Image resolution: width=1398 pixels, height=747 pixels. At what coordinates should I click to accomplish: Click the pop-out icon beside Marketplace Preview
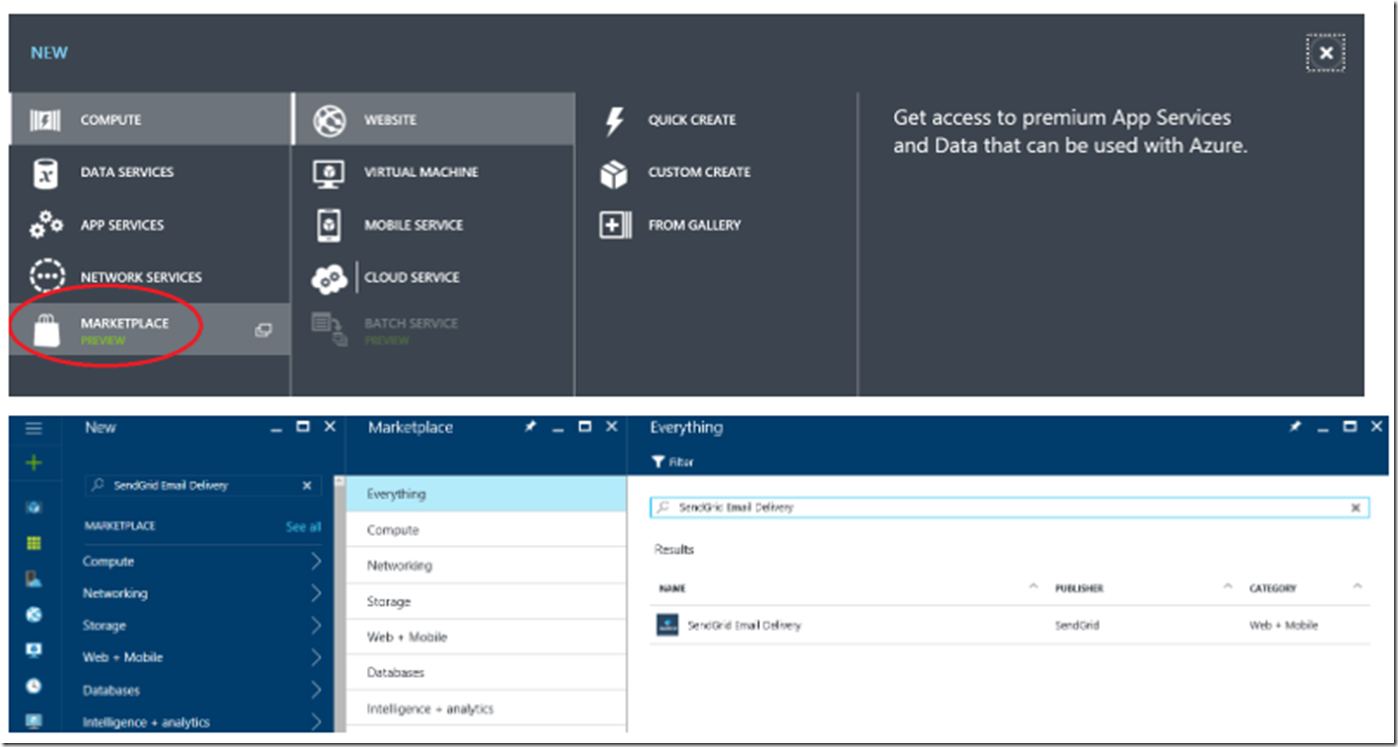pyautogui.click(x=263, y=330)
